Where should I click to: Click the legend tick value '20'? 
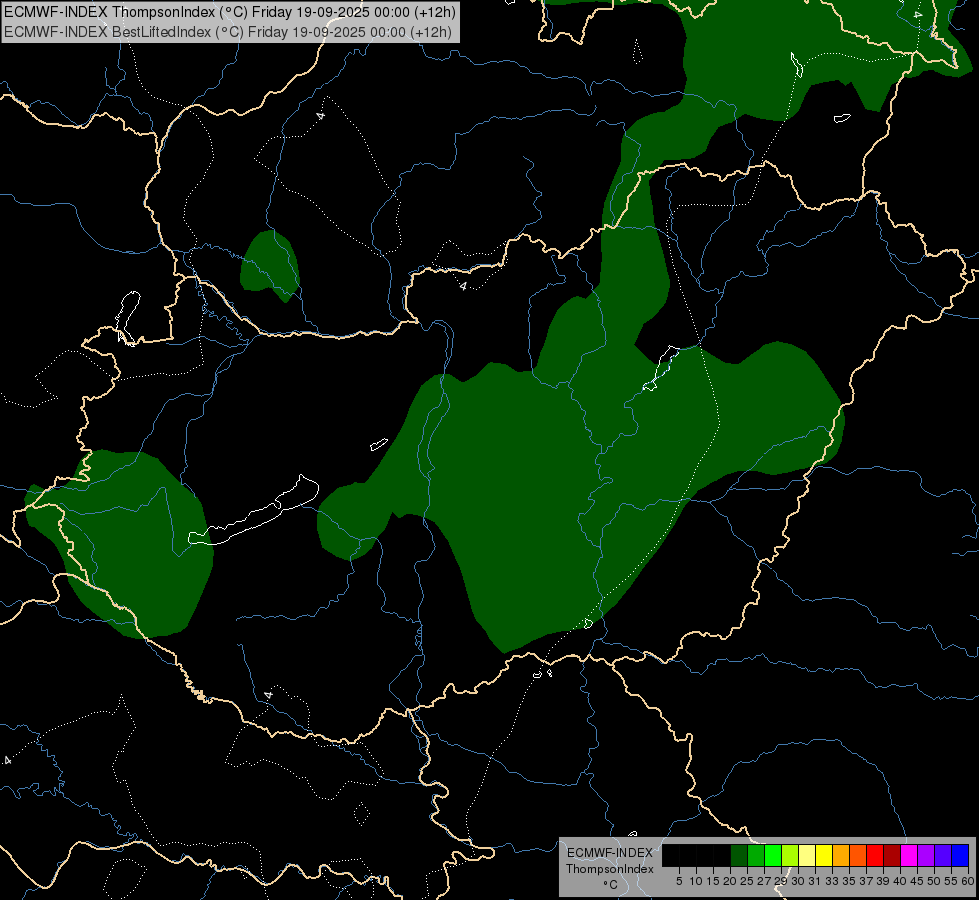click(x=730, y=881)
